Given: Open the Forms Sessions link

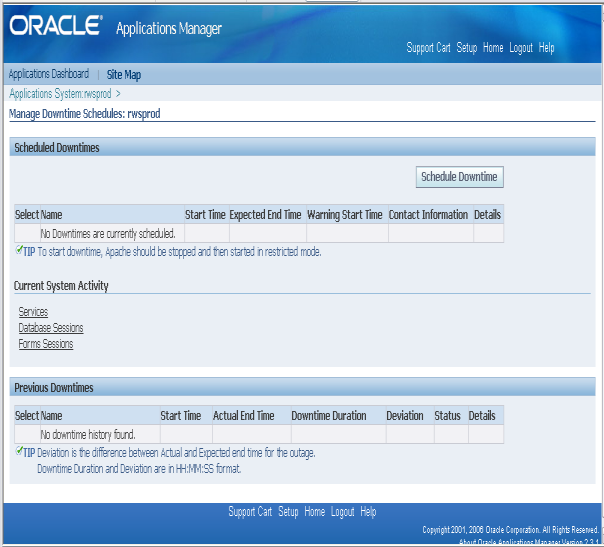Looking at the screenshot, I should 46,344.
